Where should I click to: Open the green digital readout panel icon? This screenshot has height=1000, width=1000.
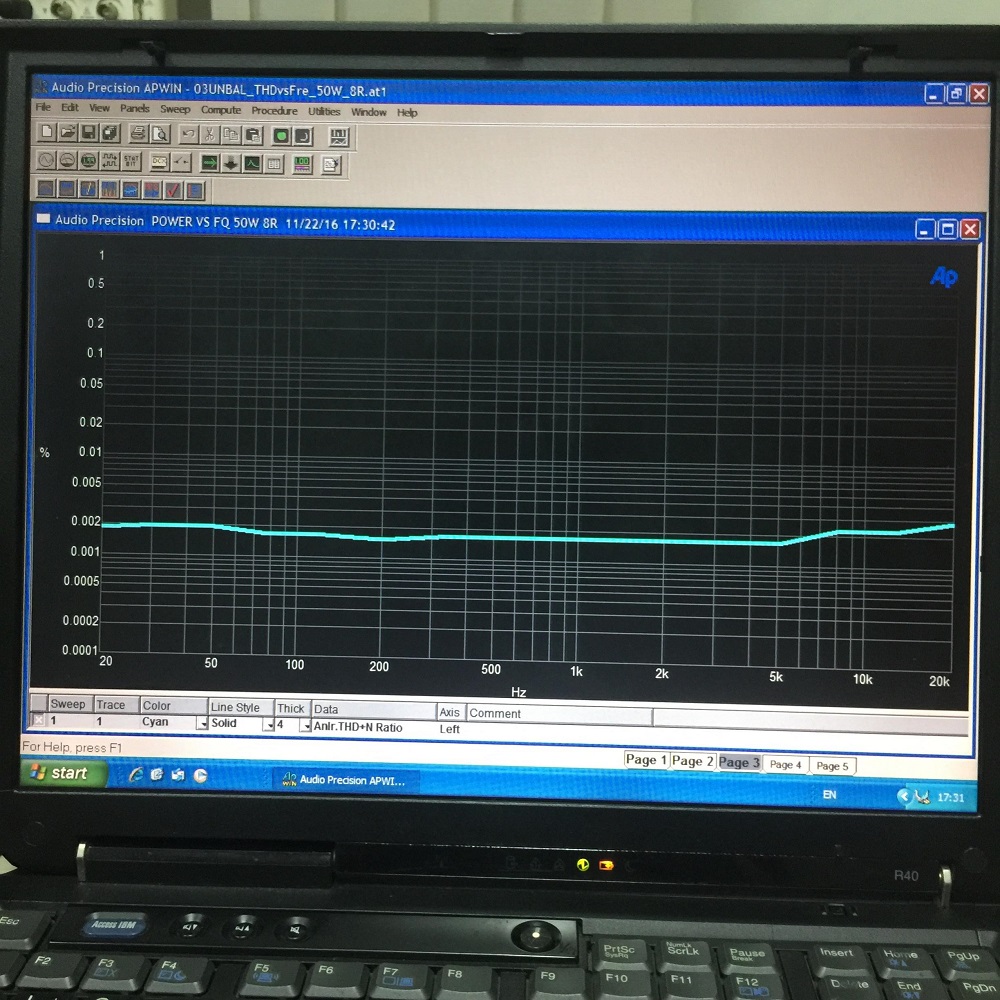[89, 161]
